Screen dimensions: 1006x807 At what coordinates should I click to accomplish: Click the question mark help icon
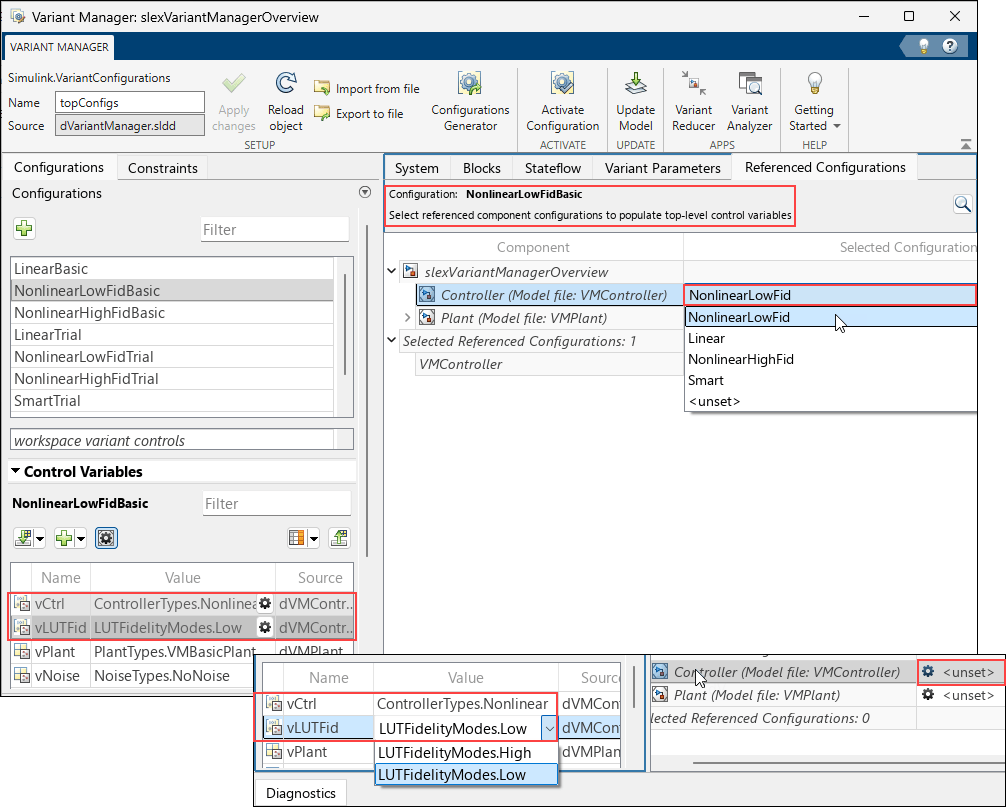click(x=950, y=46)
